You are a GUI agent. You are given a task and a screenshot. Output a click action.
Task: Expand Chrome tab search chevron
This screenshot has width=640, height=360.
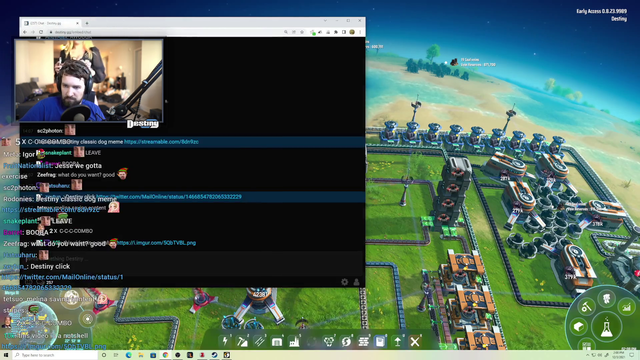pos(325,20)
